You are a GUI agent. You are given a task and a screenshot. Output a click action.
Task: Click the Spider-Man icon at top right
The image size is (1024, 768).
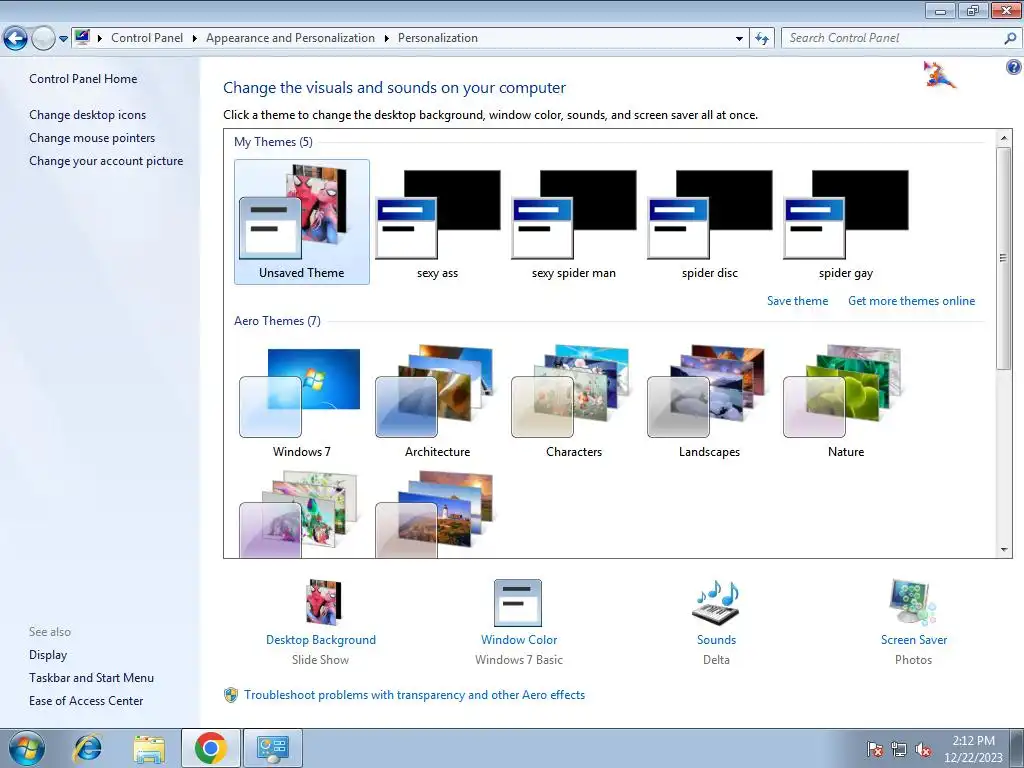pyautogui.click(x=939, y=74)
